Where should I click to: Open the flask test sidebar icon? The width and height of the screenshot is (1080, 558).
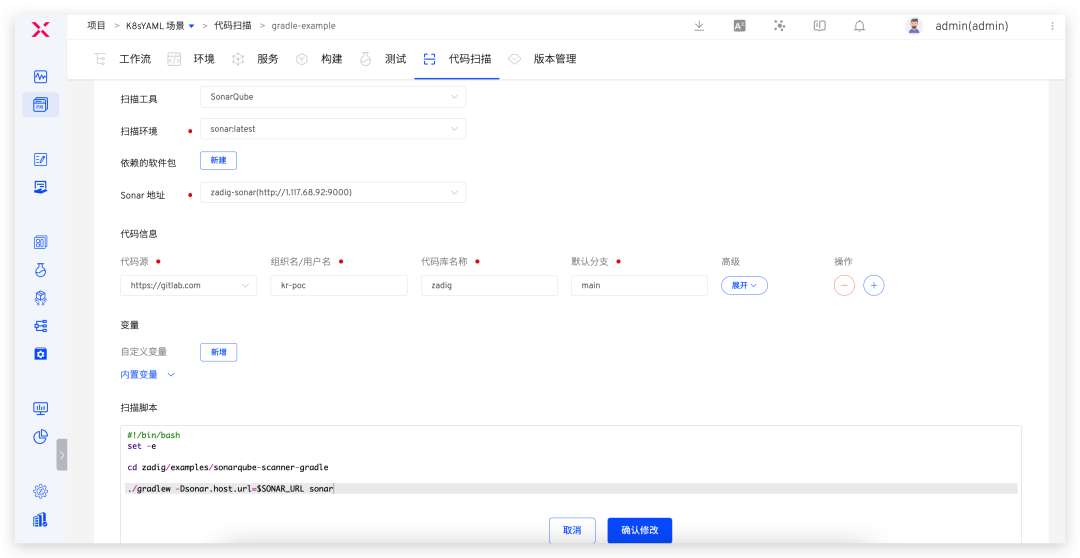coord(41,269)
